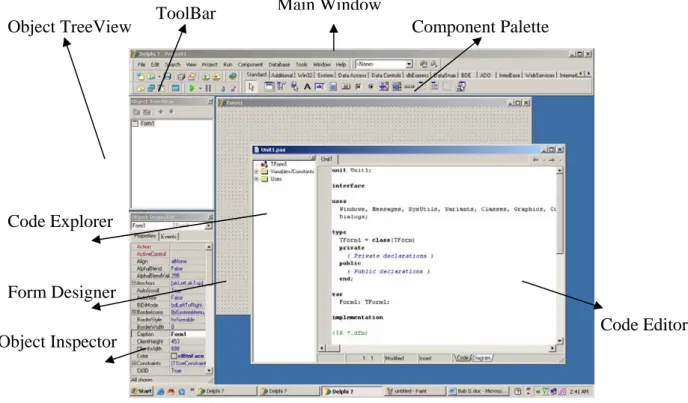Viewport: 688px width, 403px height.
Task: Select the arrow pointer in Component Palette
Action: [x=251, y=87]
